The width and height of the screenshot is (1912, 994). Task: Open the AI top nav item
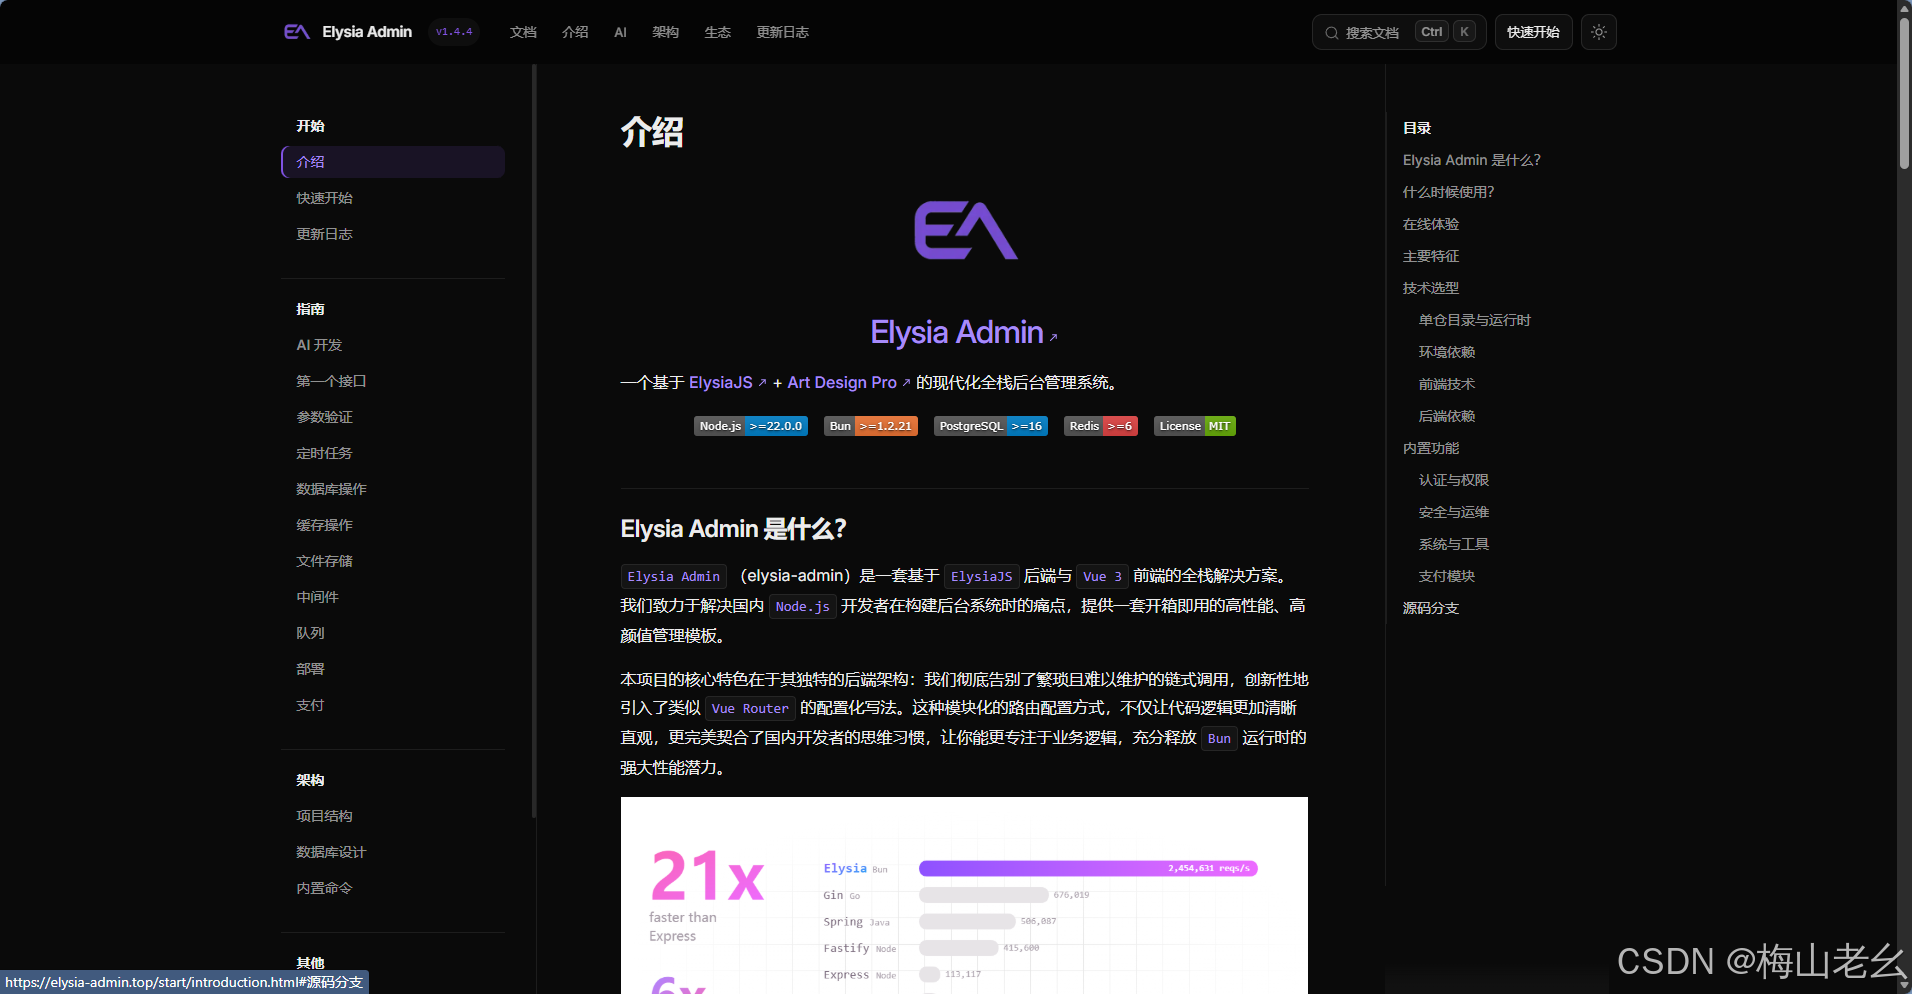pos(620,32)
